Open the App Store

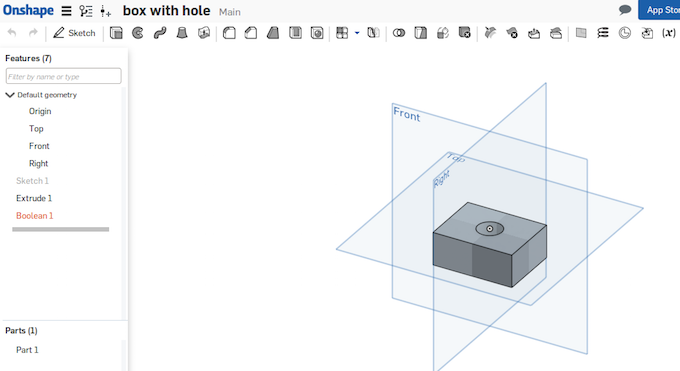coord(659,10)
